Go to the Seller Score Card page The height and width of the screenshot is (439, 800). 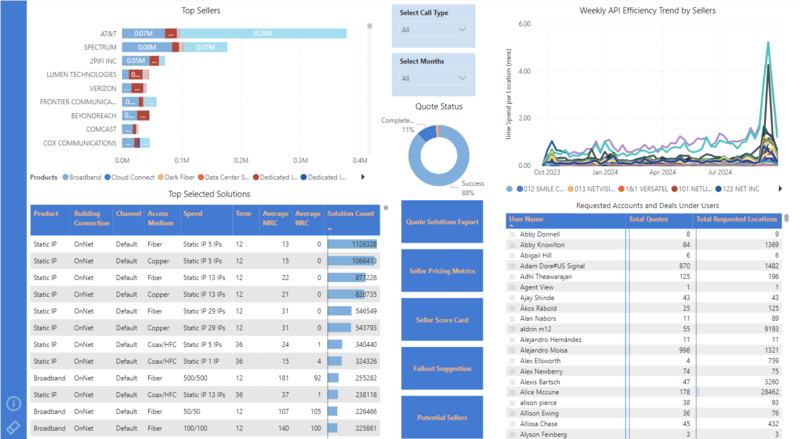pyautogui.click(x=442, y=319)
